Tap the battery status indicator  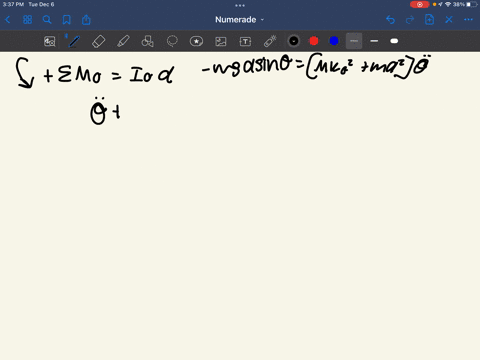point(472,4)
